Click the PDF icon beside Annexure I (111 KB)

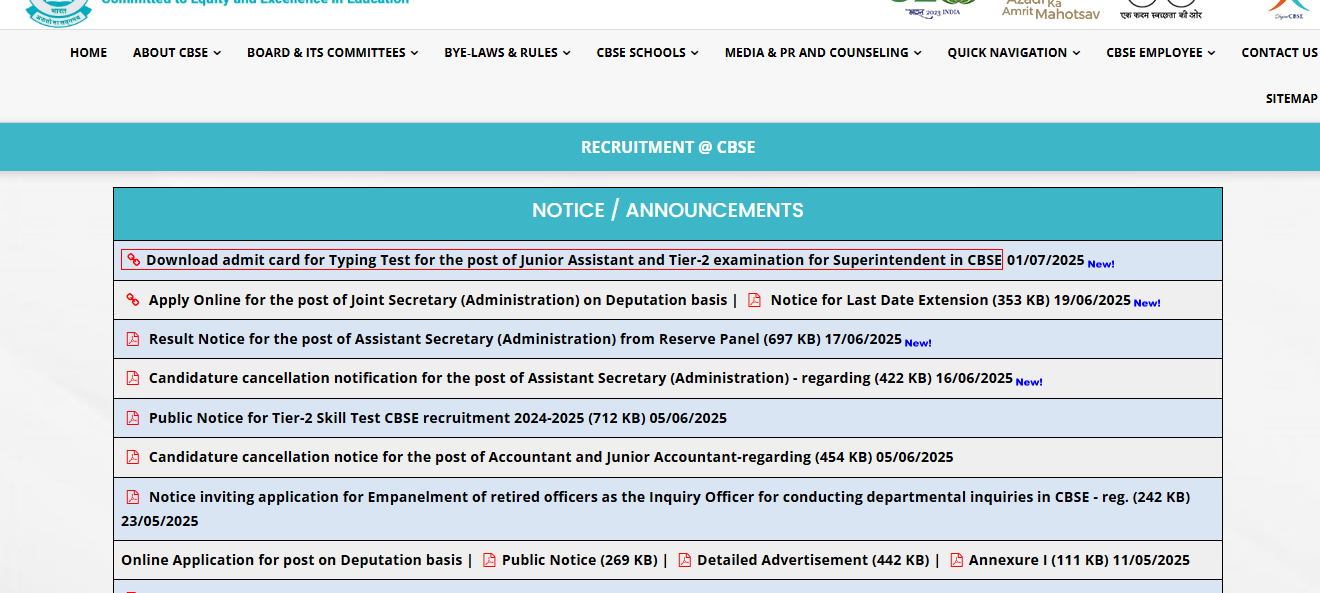[956, 560]
